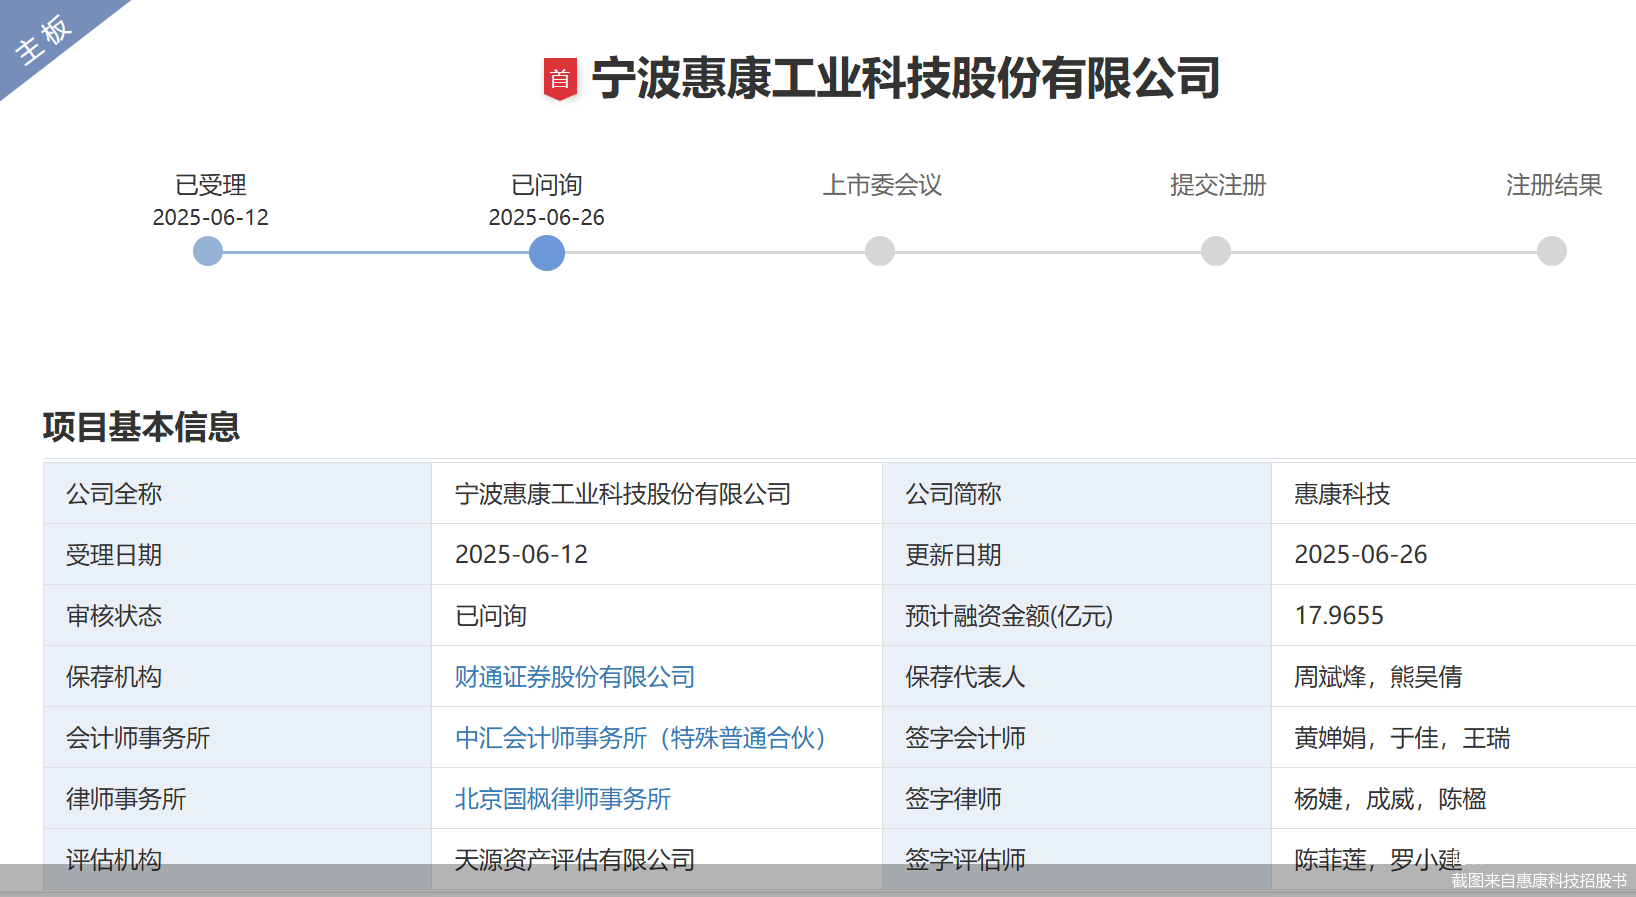The image size is (1636, 897).
Task: Select the 已问询 active timeline node
Action: point(547,252)
